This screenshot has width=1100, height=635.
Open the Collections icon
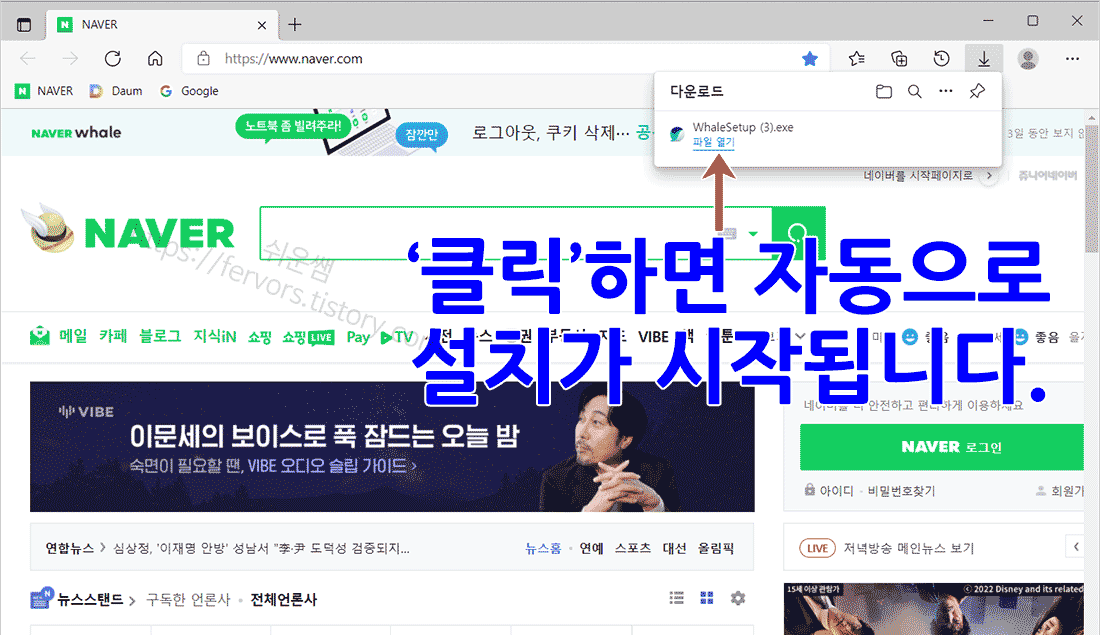coord(899,59)
